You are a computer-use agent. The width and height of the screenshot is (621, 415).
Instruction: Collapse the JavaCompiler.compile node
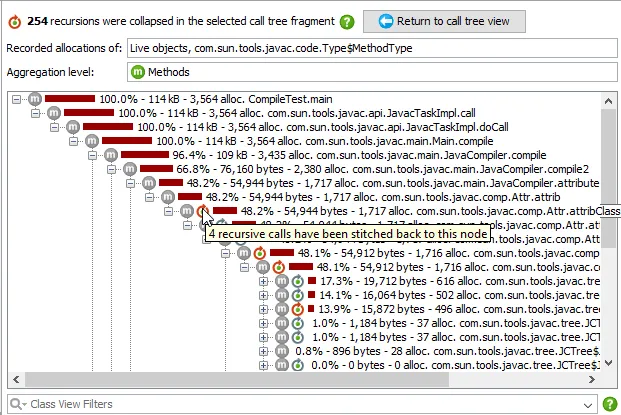click(92, 155)
